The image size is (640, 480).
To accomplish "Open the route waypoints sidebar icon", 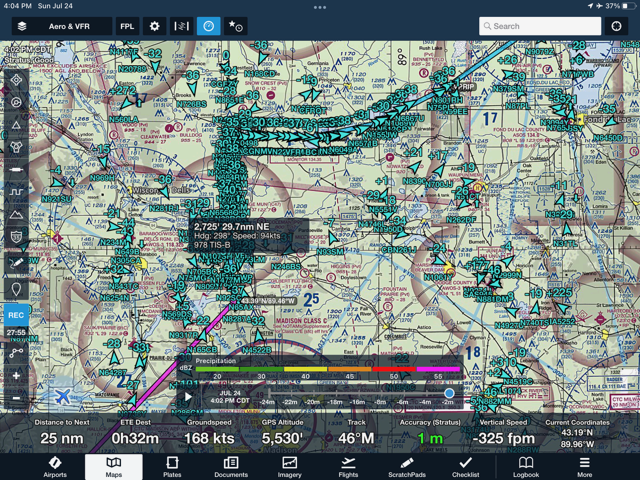I will [16, 352].
